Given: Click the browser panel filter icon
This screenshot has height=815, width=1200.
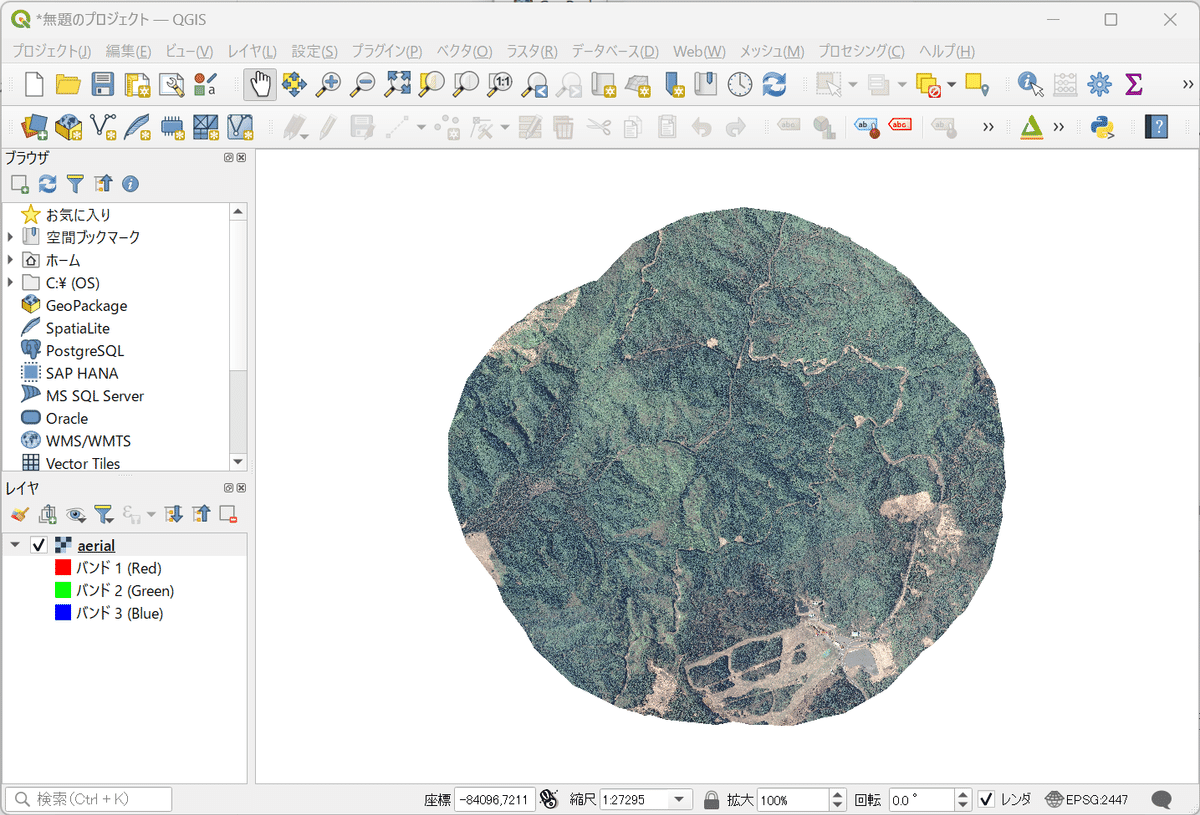Looking at the screenshot, I should click(x=75, y=184).
